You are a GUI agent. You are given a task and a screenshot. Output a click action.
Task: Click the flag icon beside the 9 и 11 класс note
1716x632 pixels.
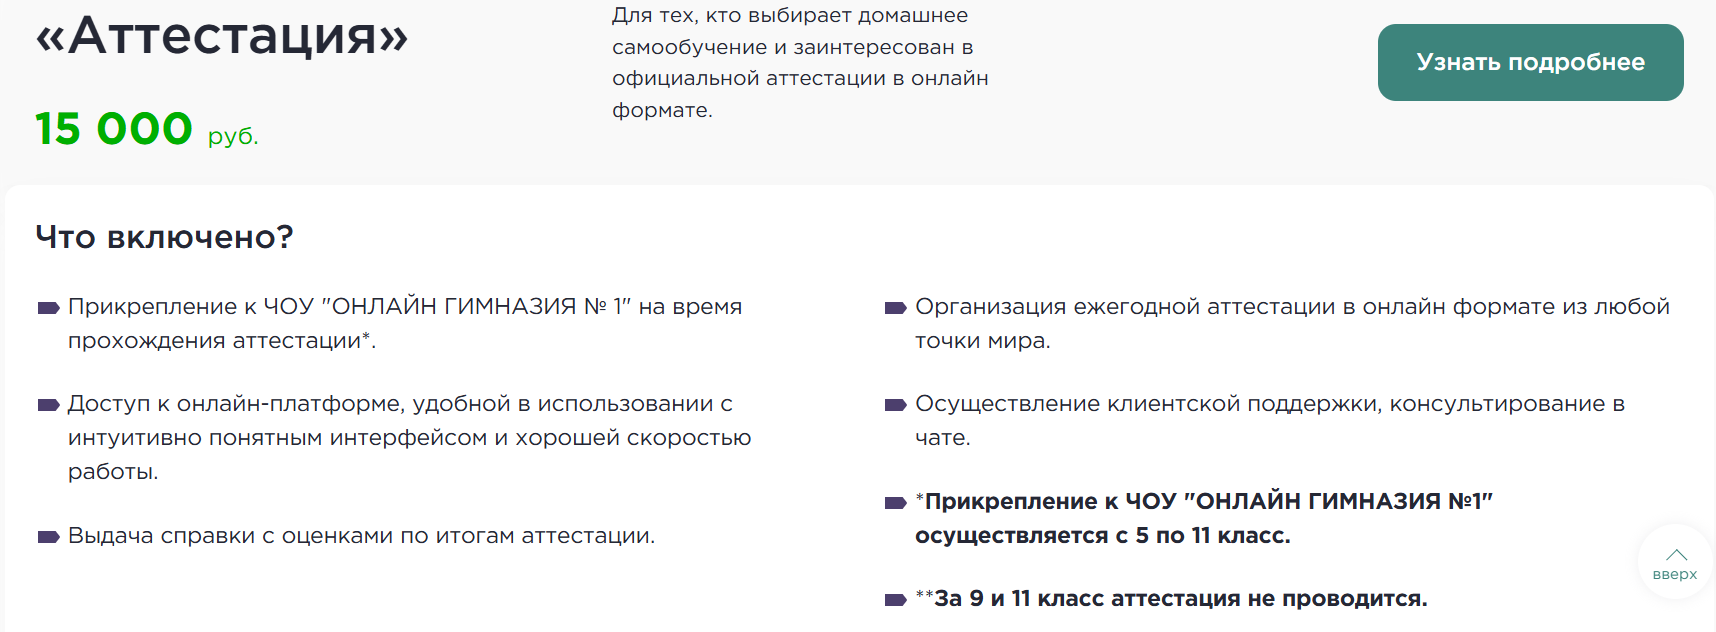pyautogui.click(x=895, y=601)
